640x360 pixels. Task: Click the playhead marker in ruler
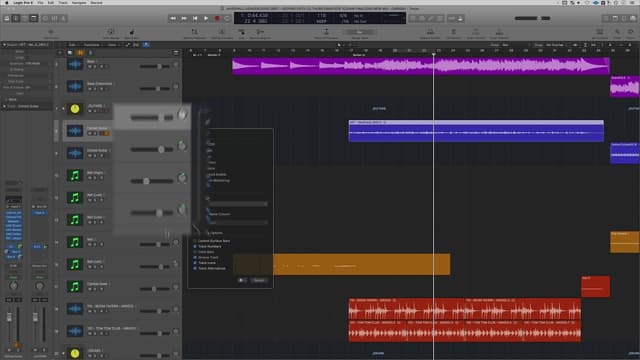tap(433, 54)
